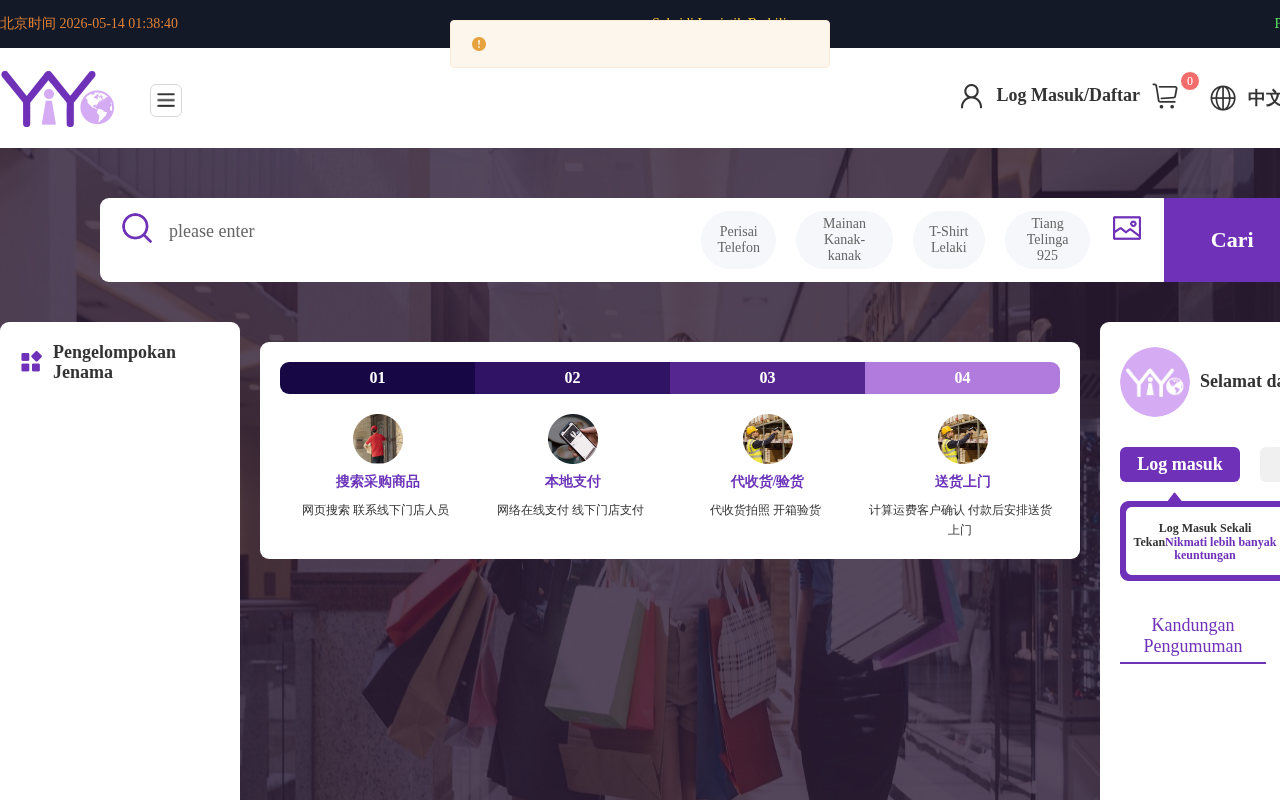Select the Perisai Telefon suggestion tag

pos(738,240)
